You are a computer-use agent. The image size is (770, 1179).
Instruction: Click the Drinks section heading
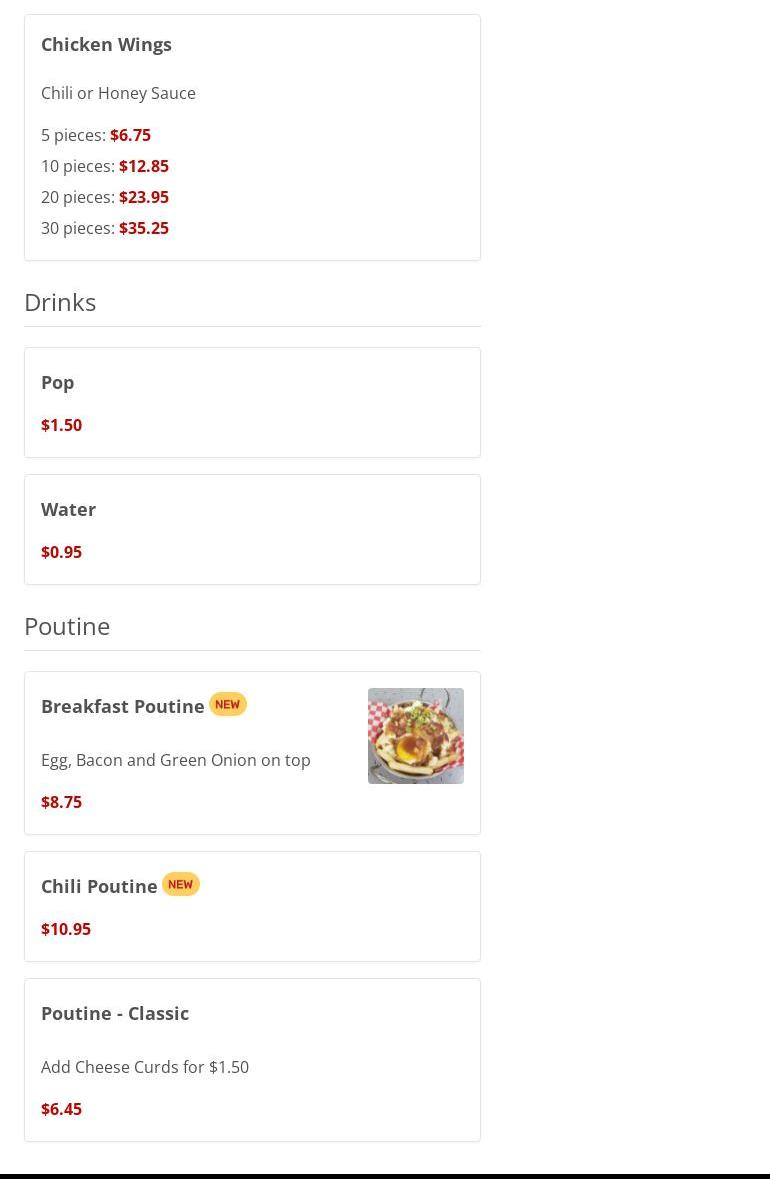pyautogui.click(x=60, y=302)
